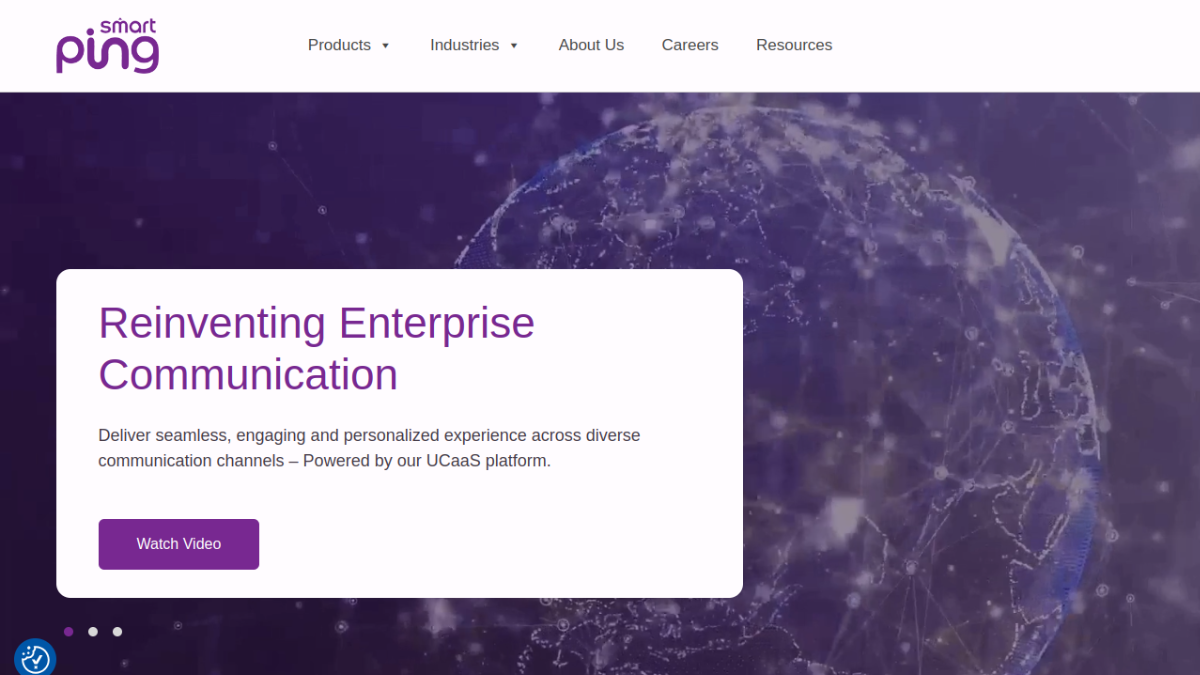Click the globe network background image
Viewport: 1200px width, 675px height.
click(x=950, y=250)
